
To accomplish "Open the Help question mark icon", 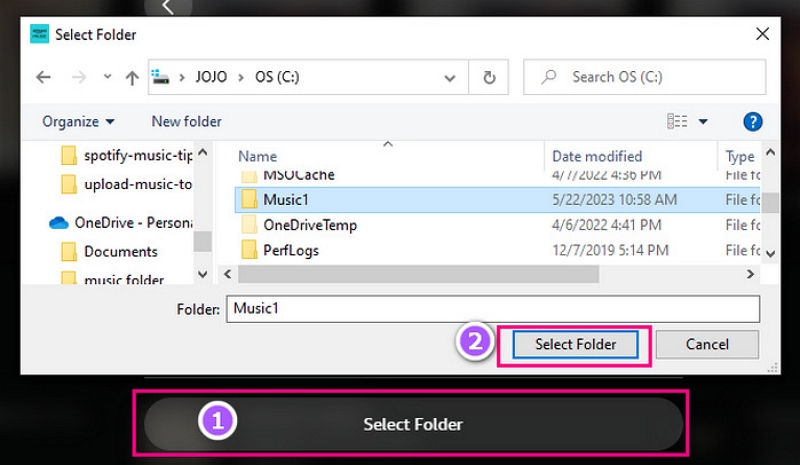I will point(753,121).
